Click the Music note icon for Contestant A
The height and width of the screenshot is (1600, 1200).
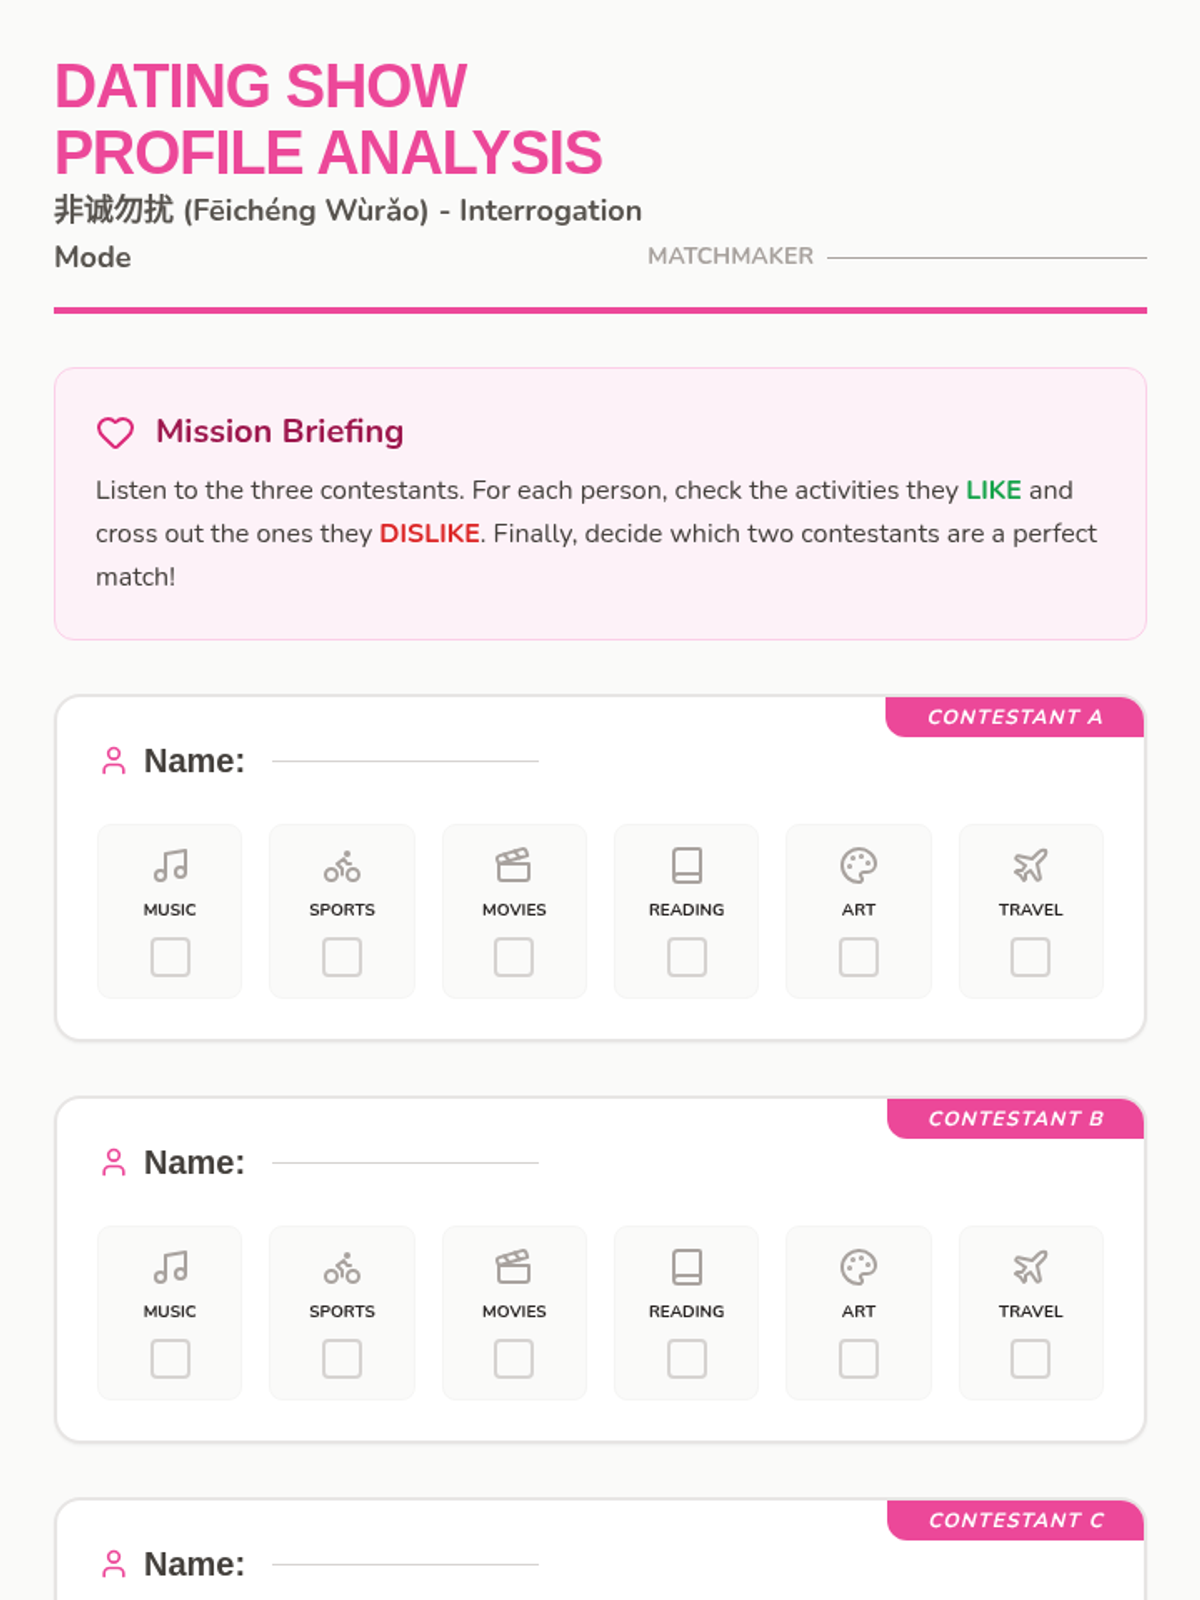click(170, 865)
